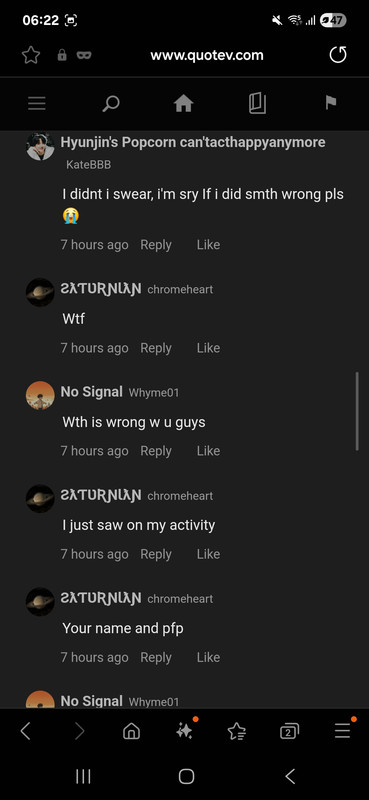Open the Quotev hamburger menu
This screenshot has height=800, width=369.
point(37,103)
